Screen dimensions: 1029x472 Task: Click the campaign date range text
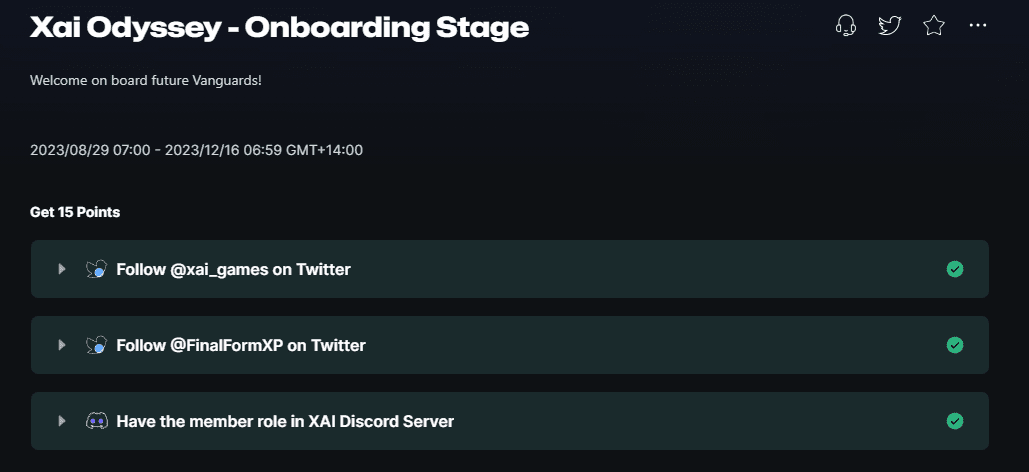pyautogui.click(x=196, y=150)
